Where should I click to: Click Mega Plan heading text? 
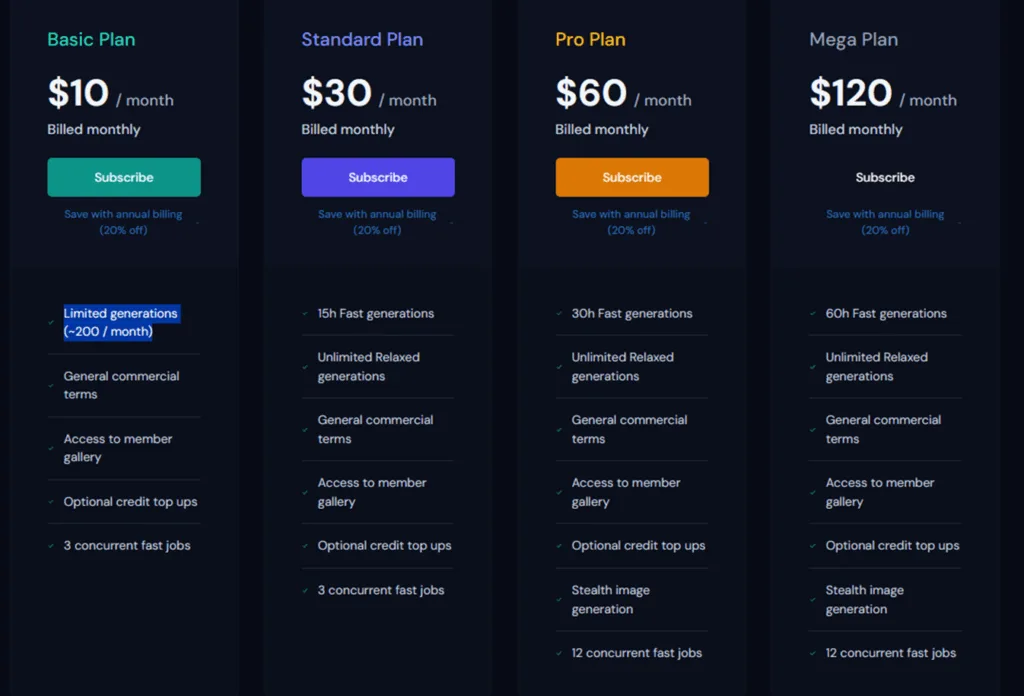coord(854,40)
